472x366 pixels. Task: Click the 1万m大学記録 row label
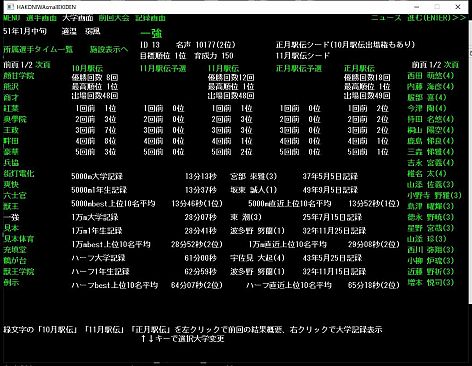[95, 217]
